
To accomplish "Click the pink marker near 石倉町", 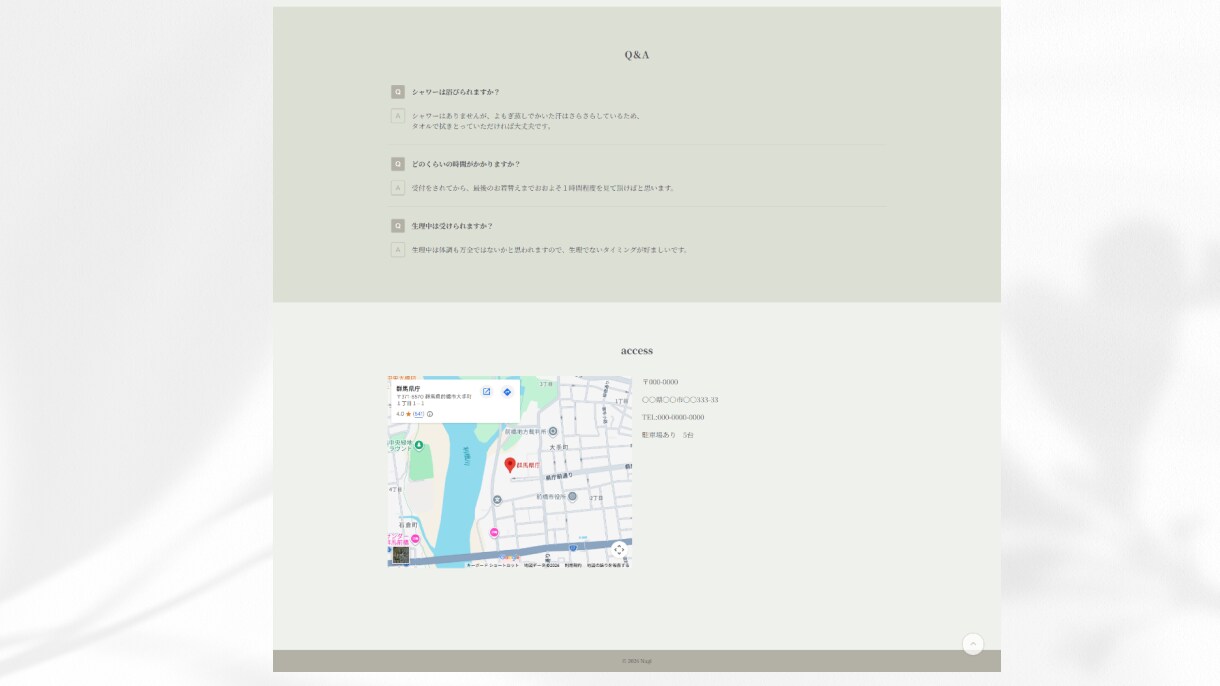I will coord(415,538).
